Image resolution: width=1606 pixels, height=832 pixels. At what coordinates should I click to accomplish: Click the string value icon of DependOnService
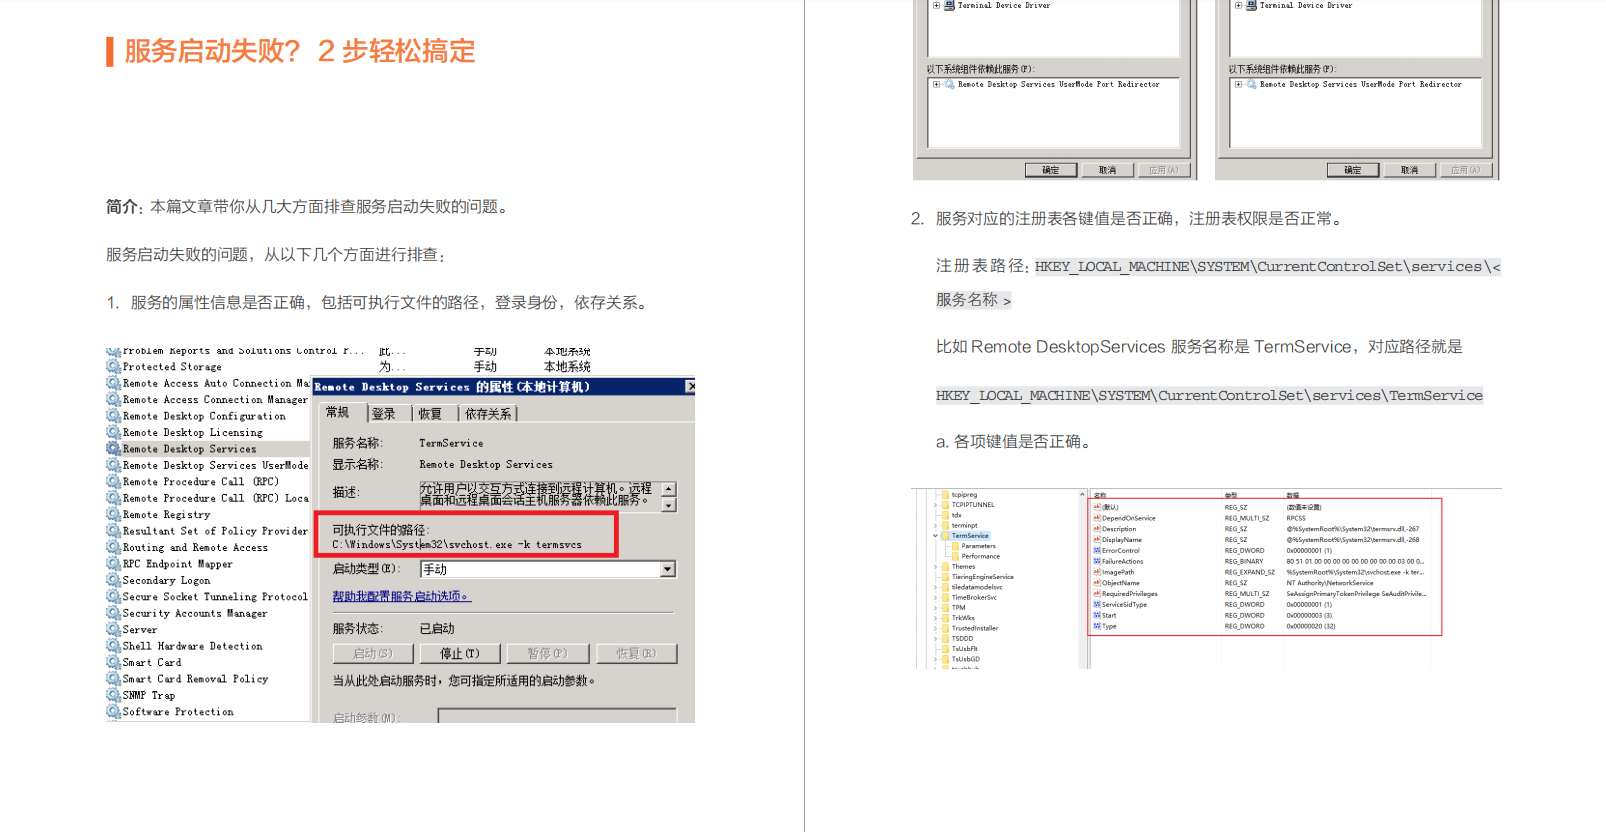click(1097, 518)
